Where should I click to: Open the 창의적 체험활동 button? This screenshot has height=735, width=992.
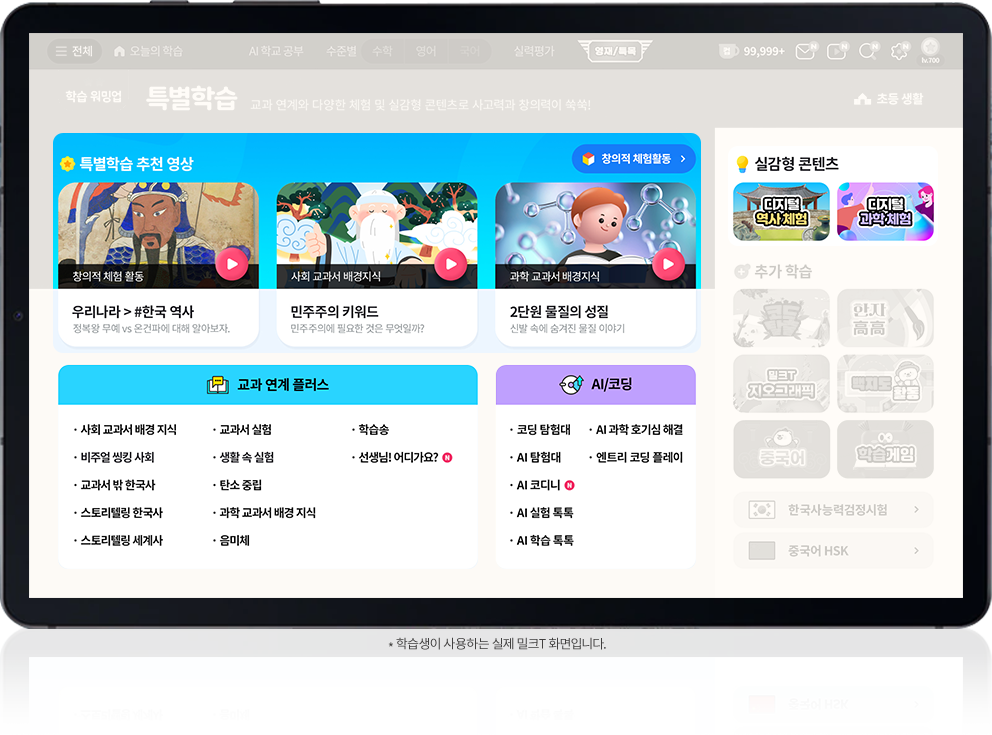(x=633, y=159)
